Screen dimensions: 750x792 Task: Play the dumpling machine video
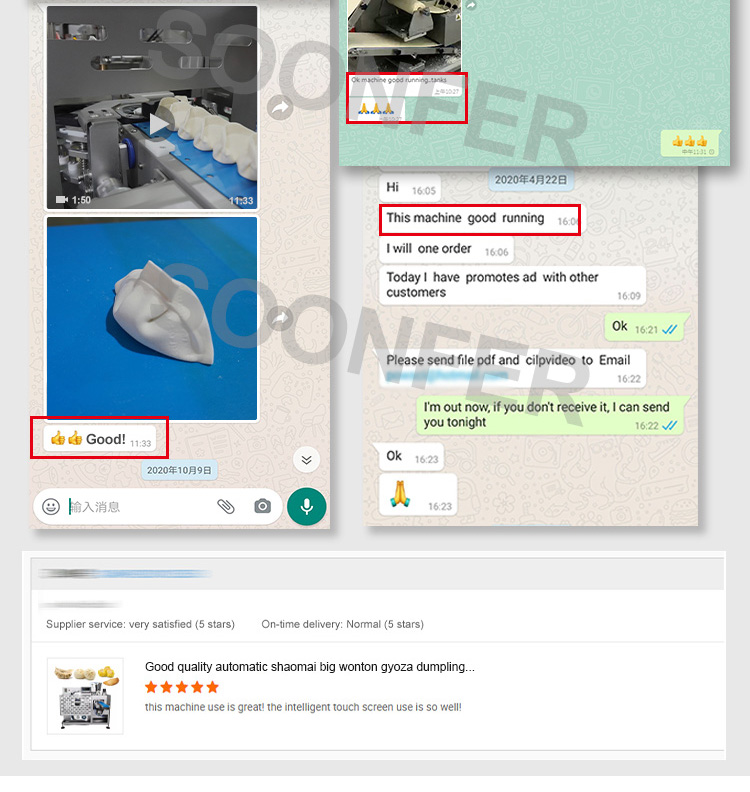[159, 124]
